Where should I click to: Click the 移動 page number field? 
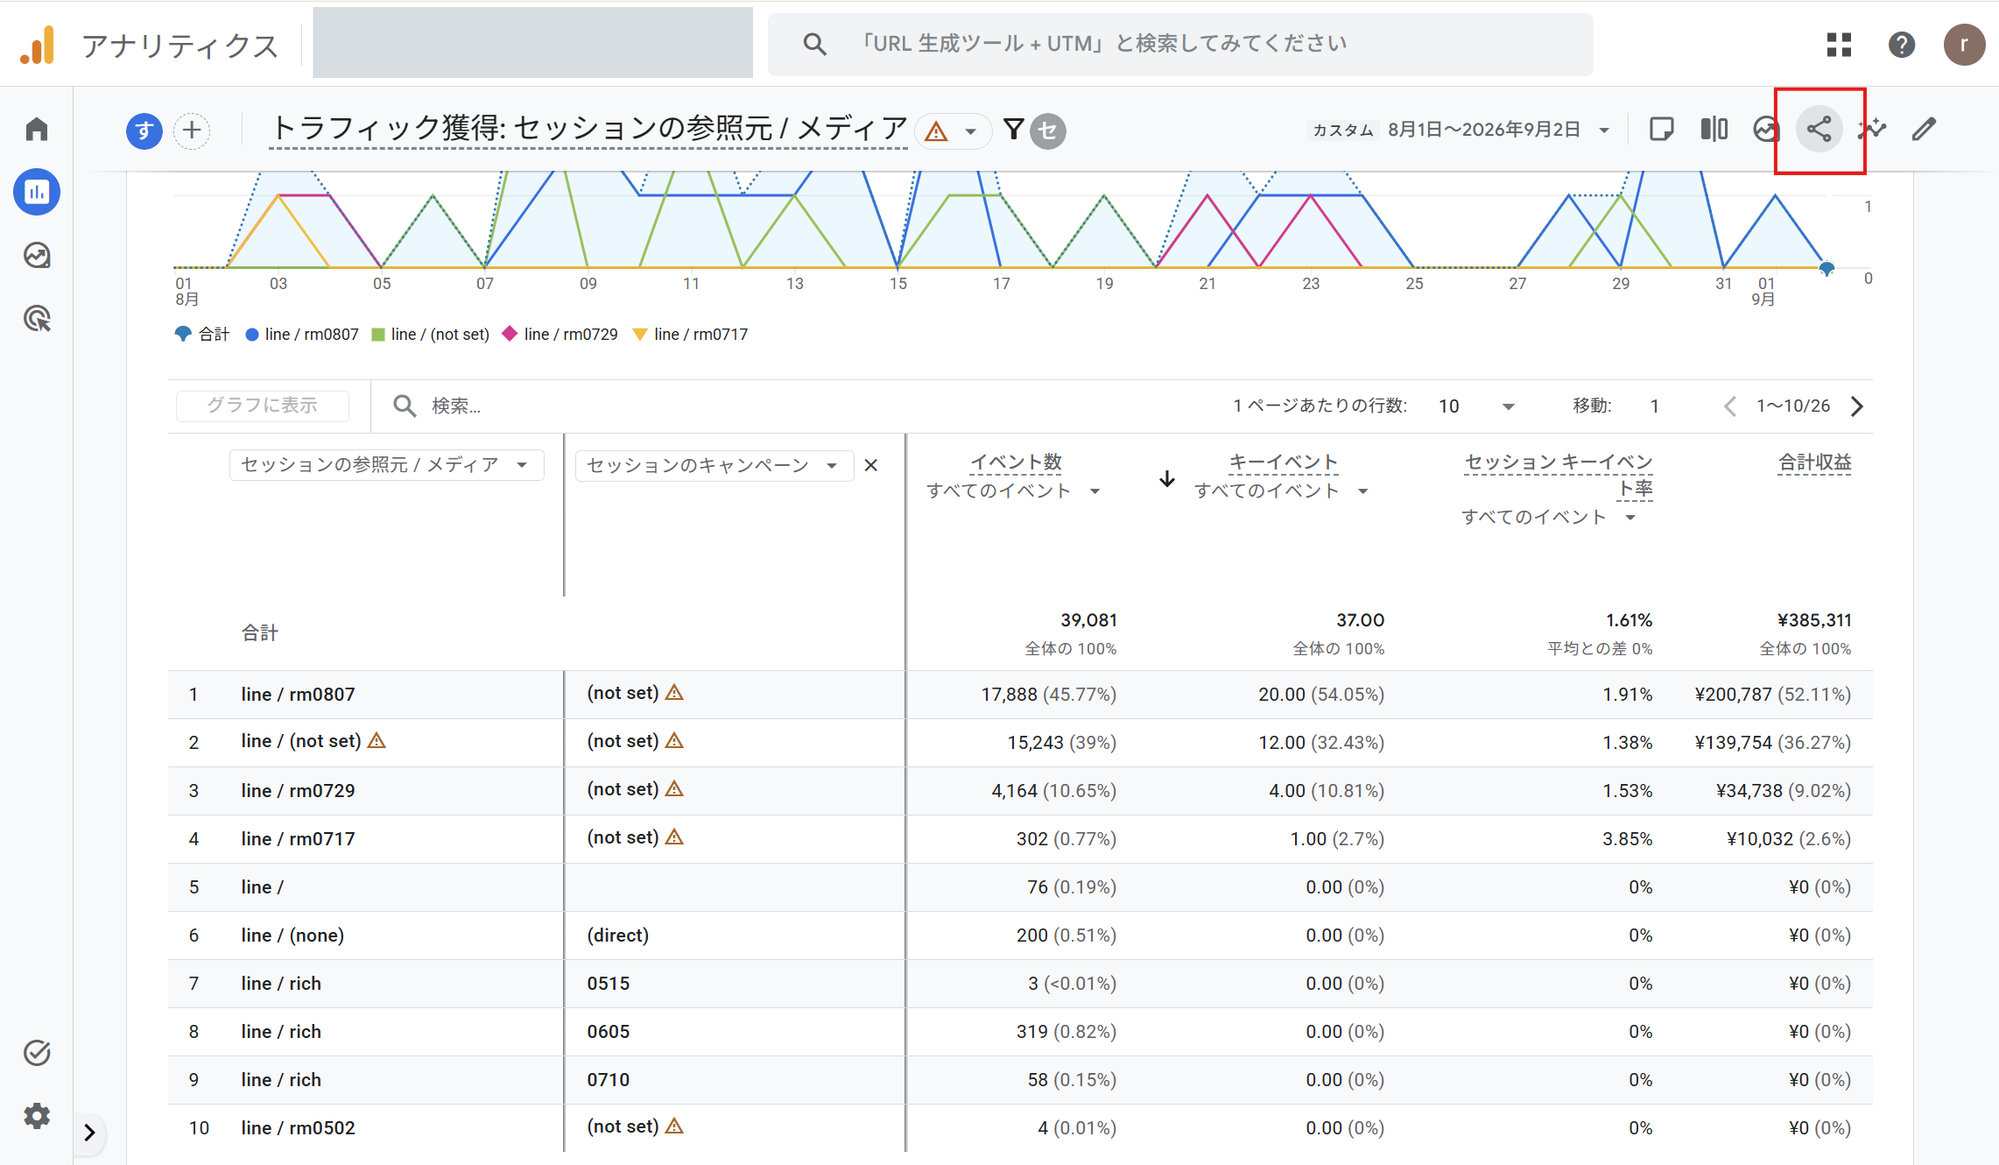point(1655,406)
